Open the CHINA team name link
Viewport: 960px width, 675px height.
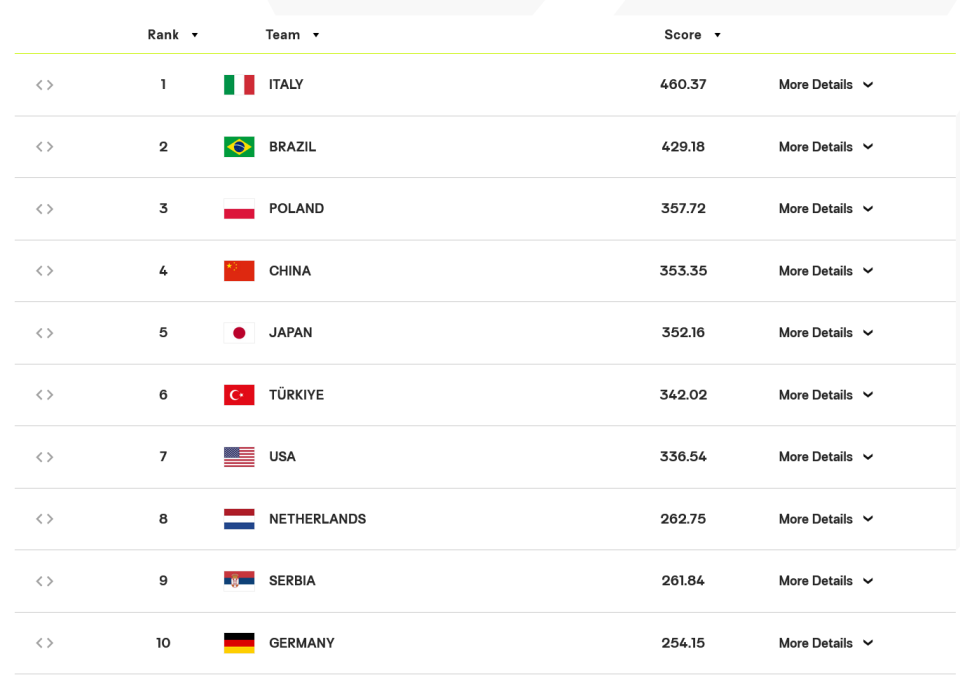tap(290, 271)
